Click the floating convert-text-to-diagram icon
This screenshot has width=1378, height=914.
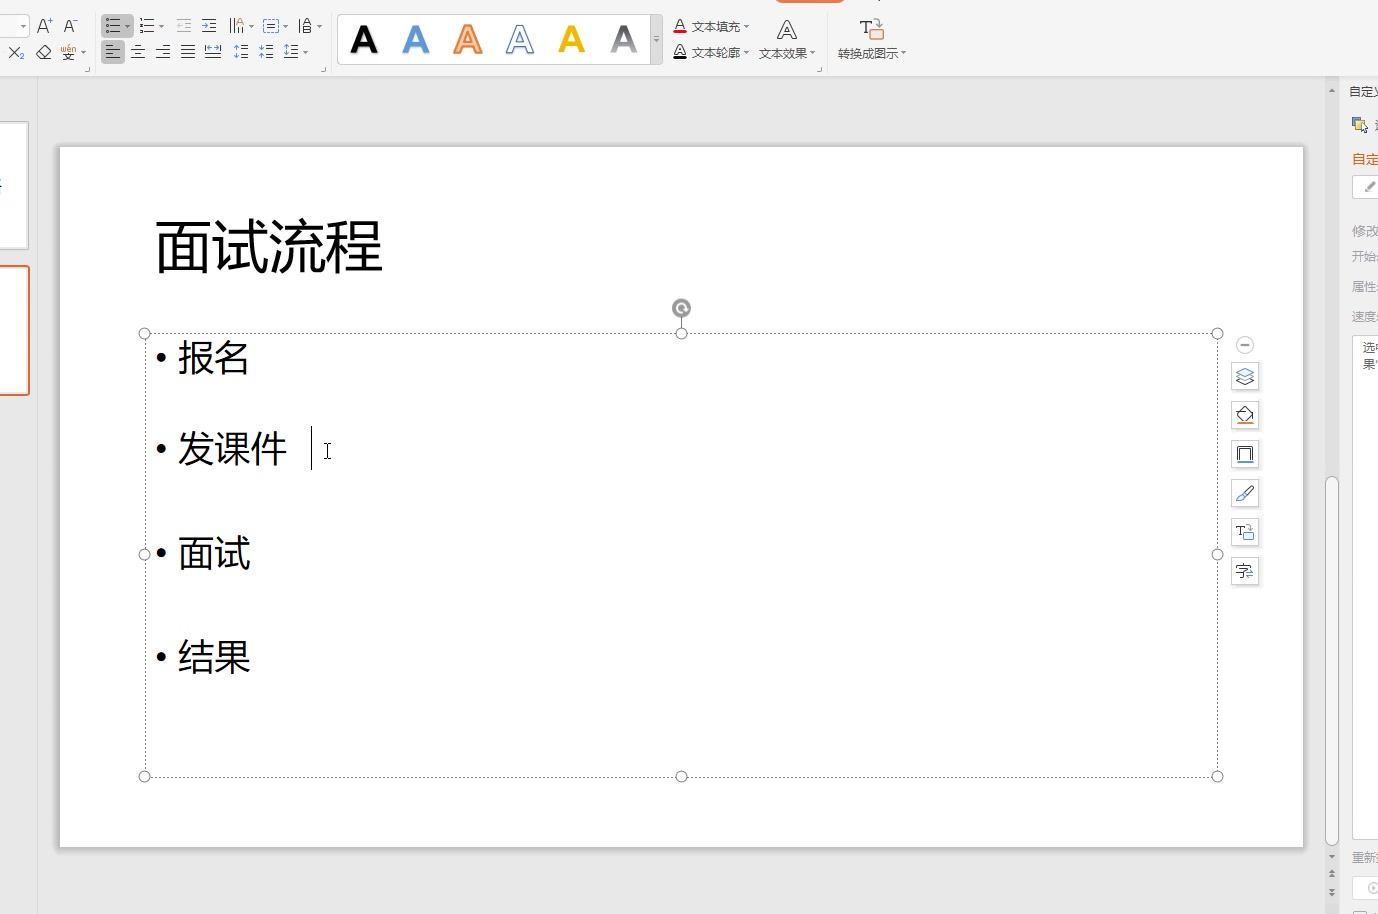[x=1245, y=532]
